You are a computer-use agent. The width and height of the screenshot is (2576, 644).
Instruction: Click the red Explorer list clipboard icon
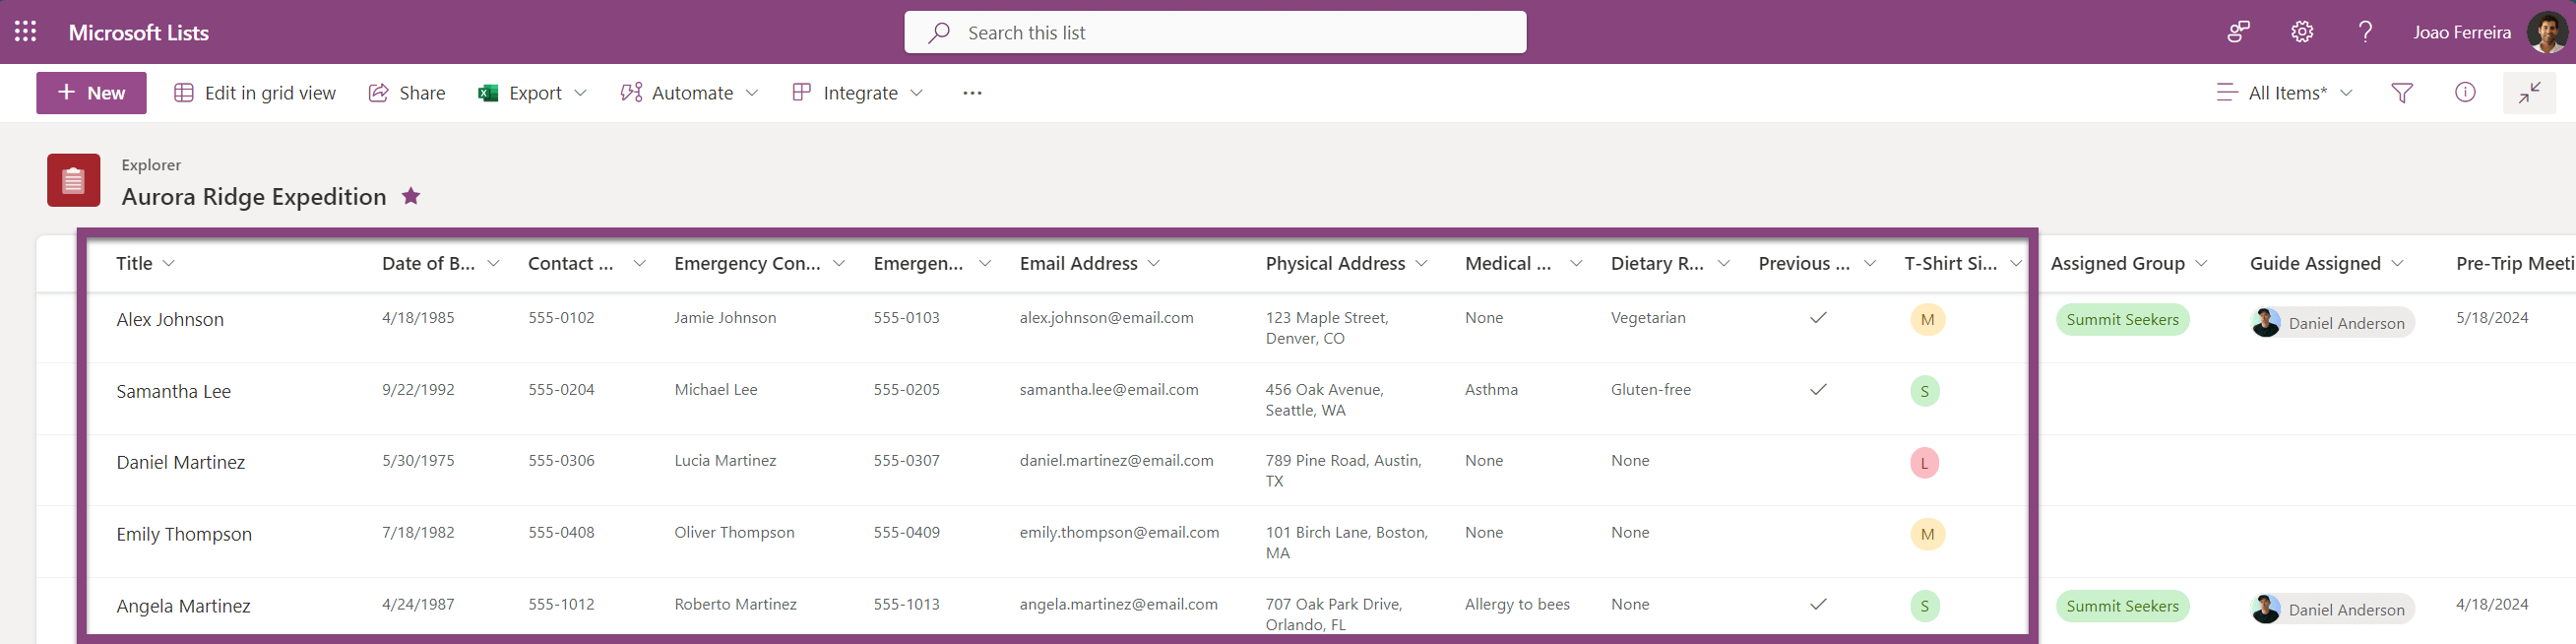[73, 180]
